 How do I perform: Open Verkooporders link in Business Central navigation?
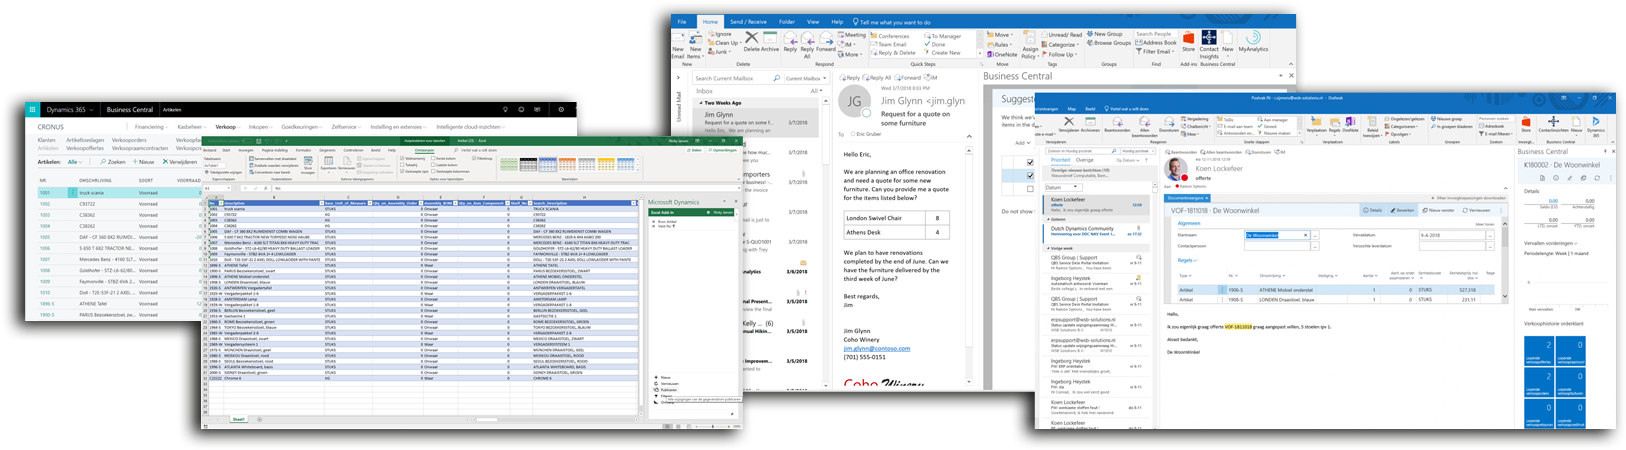point(129,140)
